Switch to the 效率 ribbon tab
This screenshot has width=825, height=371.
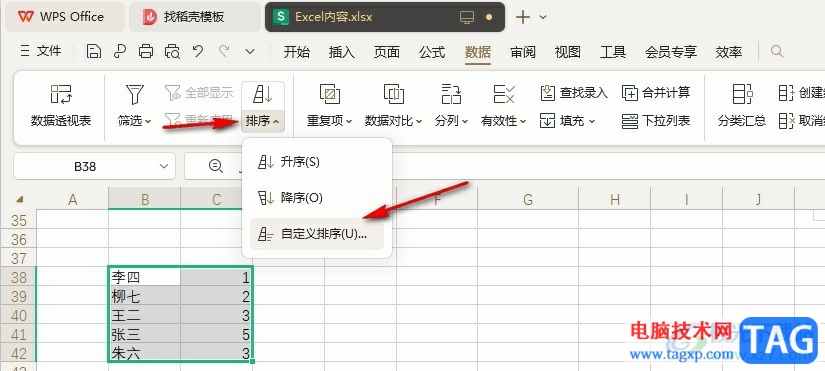pyautogui.click(x=729, y=52)
